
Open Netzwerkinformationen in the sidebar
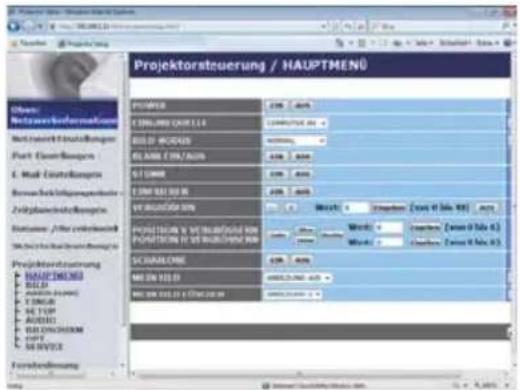[63, 115]
